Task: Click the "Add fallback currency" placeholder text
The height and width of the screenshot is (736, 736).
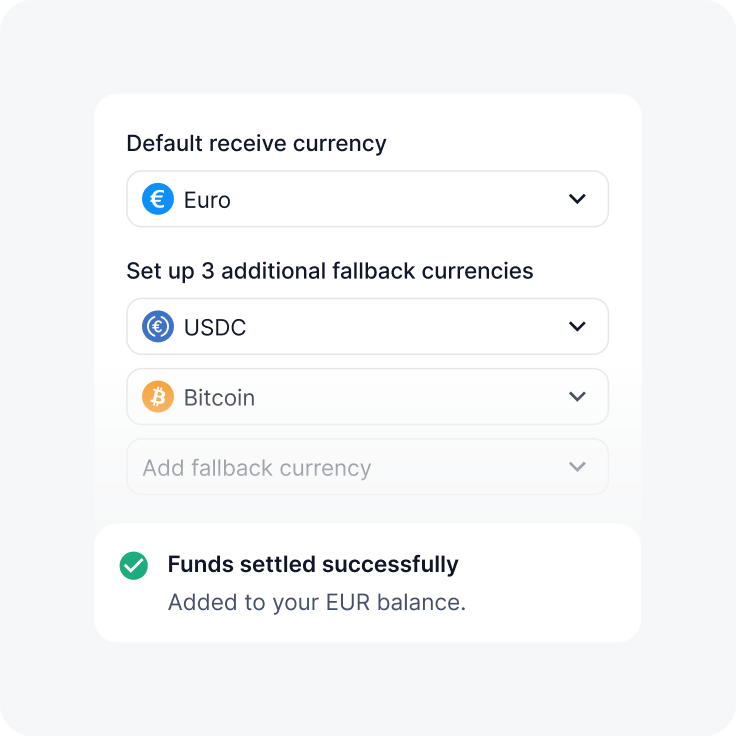Action: [x=257, y=468]
